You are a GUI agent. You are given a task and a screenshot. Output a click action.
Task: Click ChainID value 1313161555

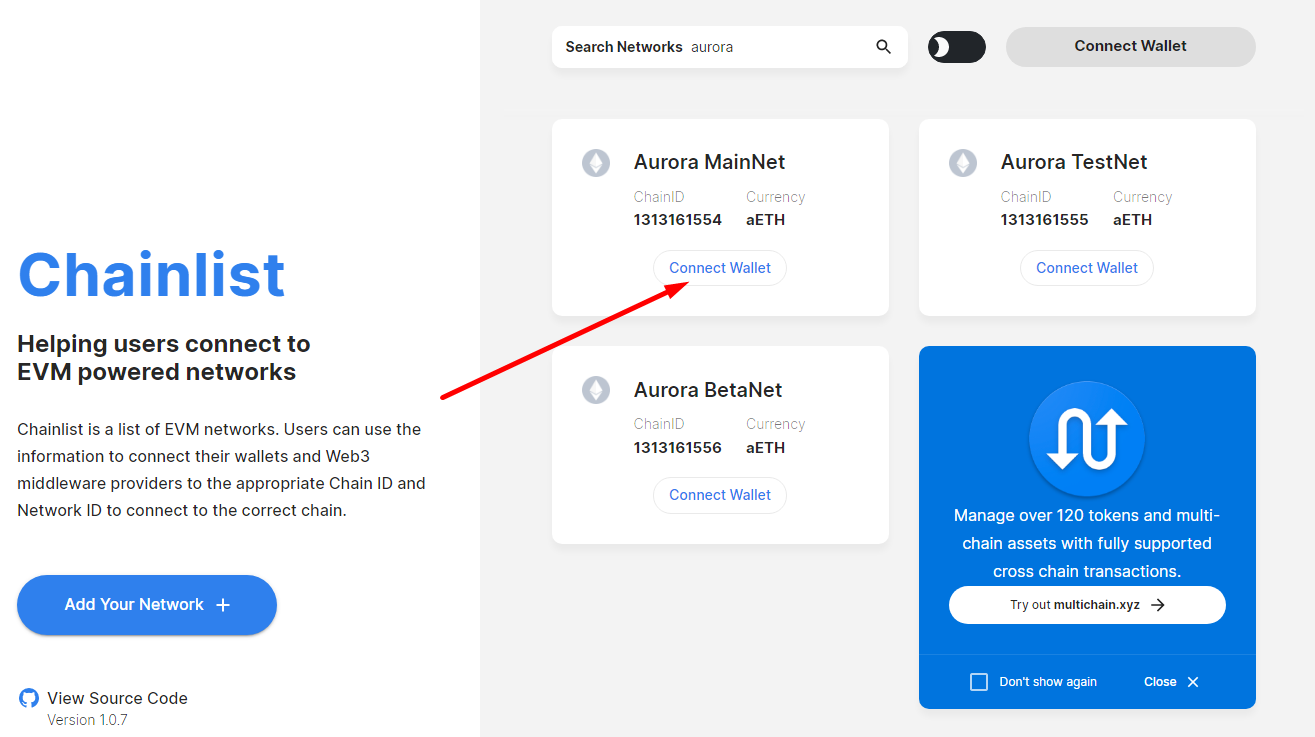click(x=1044, y=220)
